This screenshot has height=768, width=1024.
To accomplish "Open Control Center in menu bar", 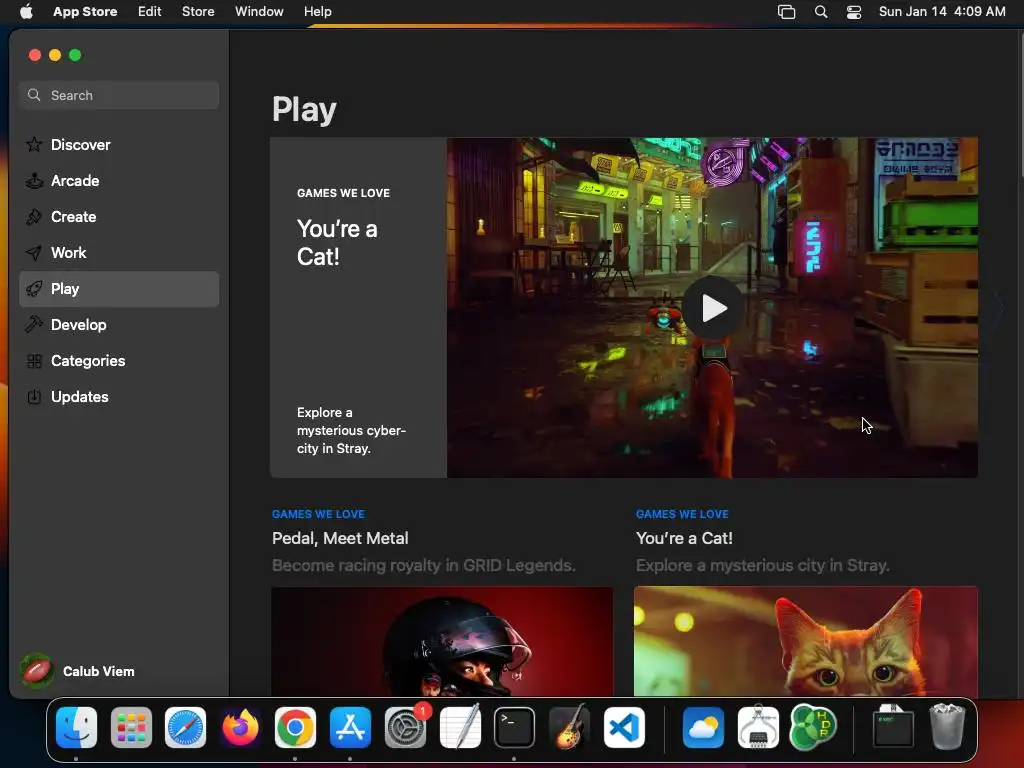I will (x=854, y=12).
